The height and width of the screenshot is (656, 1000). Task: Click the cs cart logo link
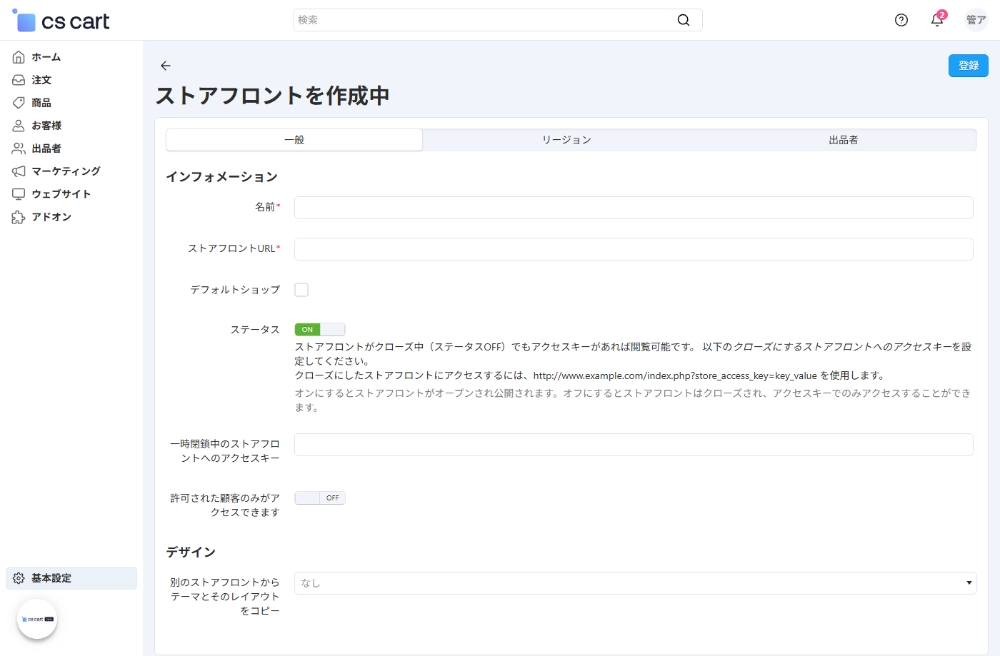[x=60, y=21]
